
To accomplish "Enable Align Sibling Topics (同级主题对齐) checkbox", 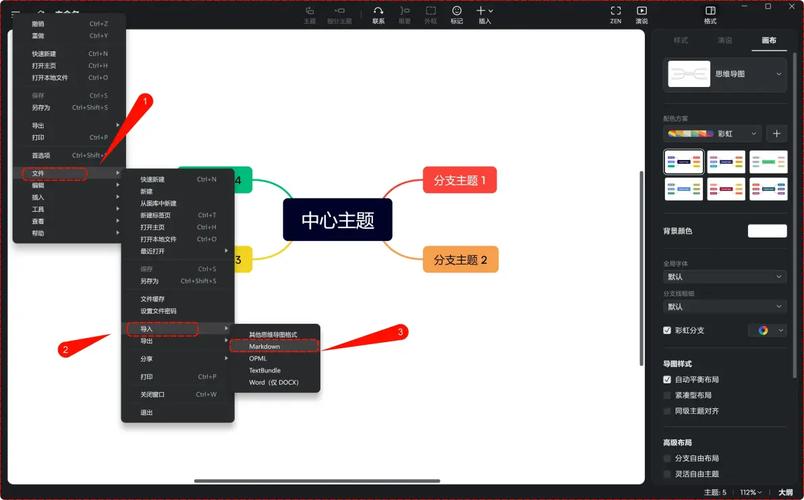I will click(667, 411).
